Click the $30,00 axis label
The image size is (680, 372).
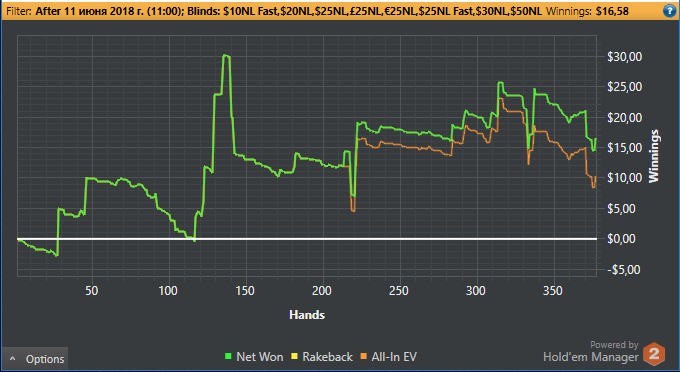624,57
